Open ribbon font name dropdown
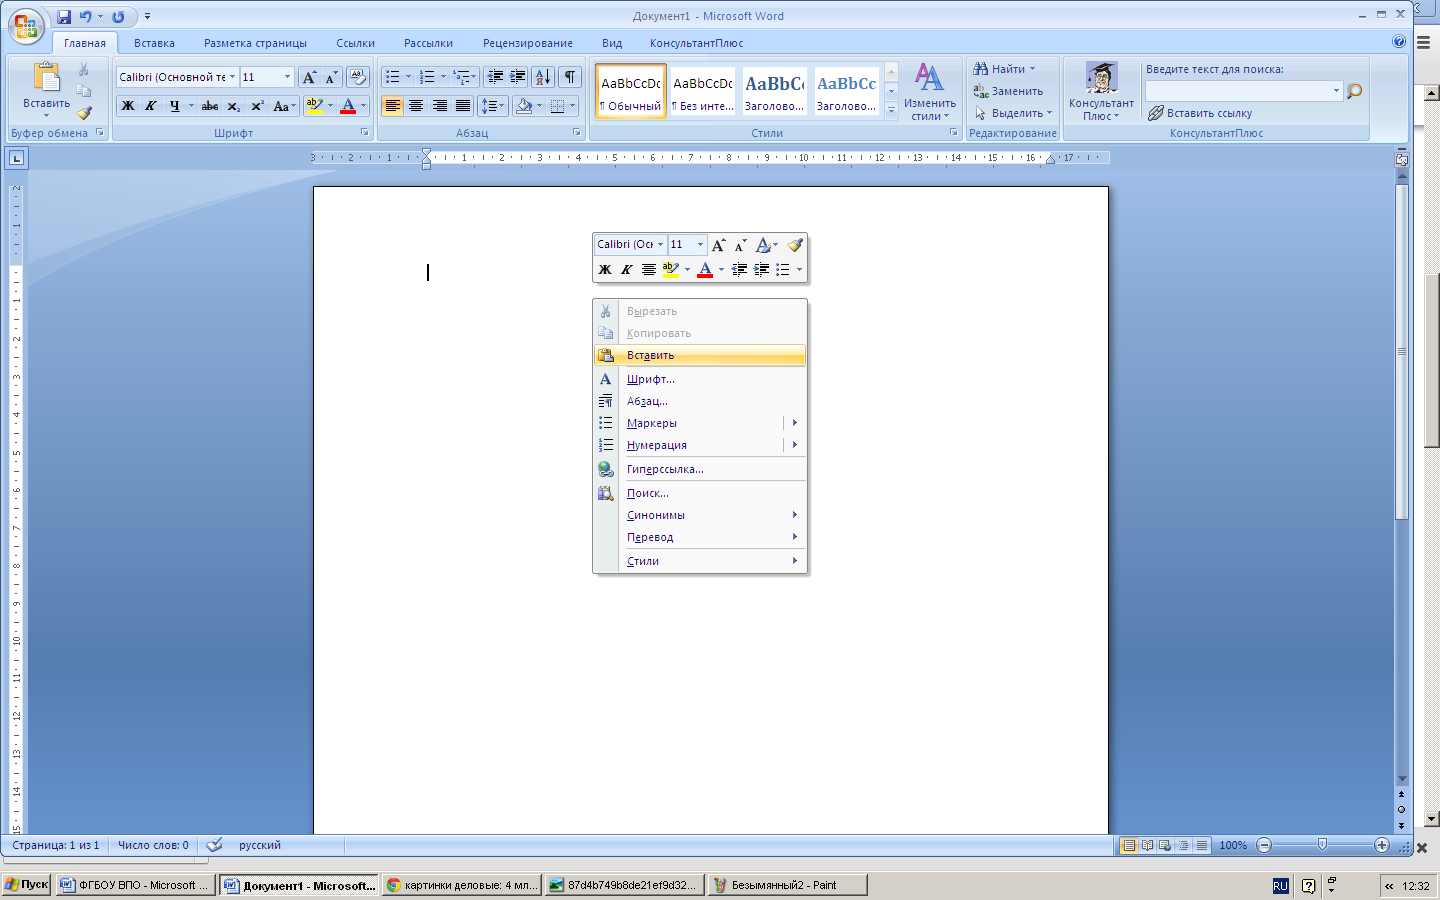The height and width of the screenshot is (900, 1440). click(x=232, y=77)
